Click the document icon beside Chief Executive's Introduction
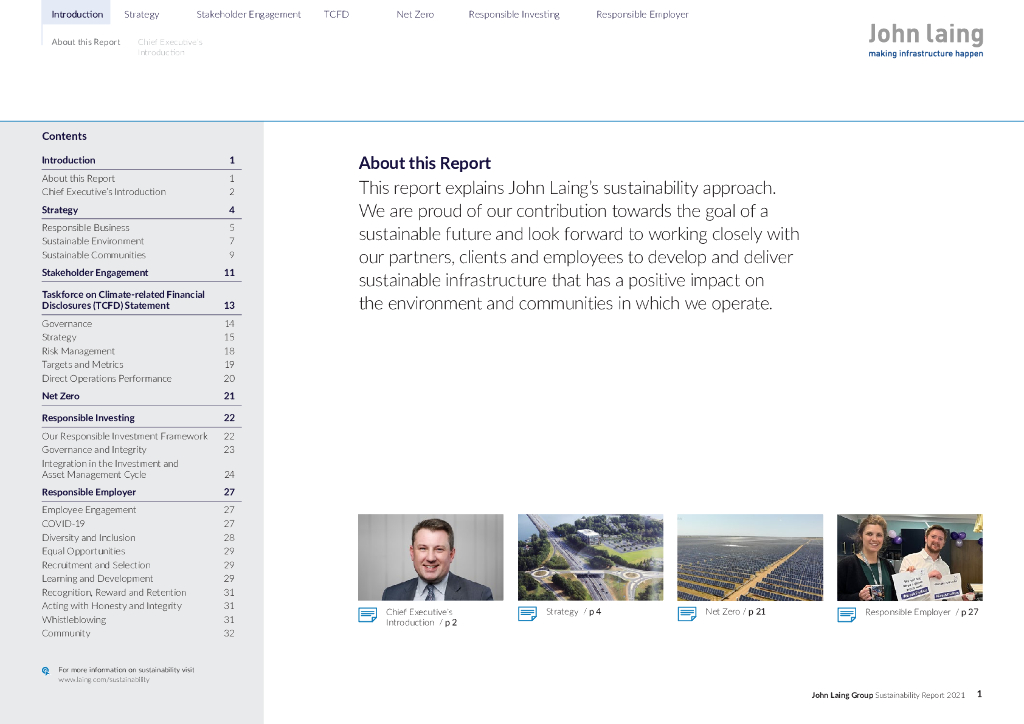 [368, 615]
